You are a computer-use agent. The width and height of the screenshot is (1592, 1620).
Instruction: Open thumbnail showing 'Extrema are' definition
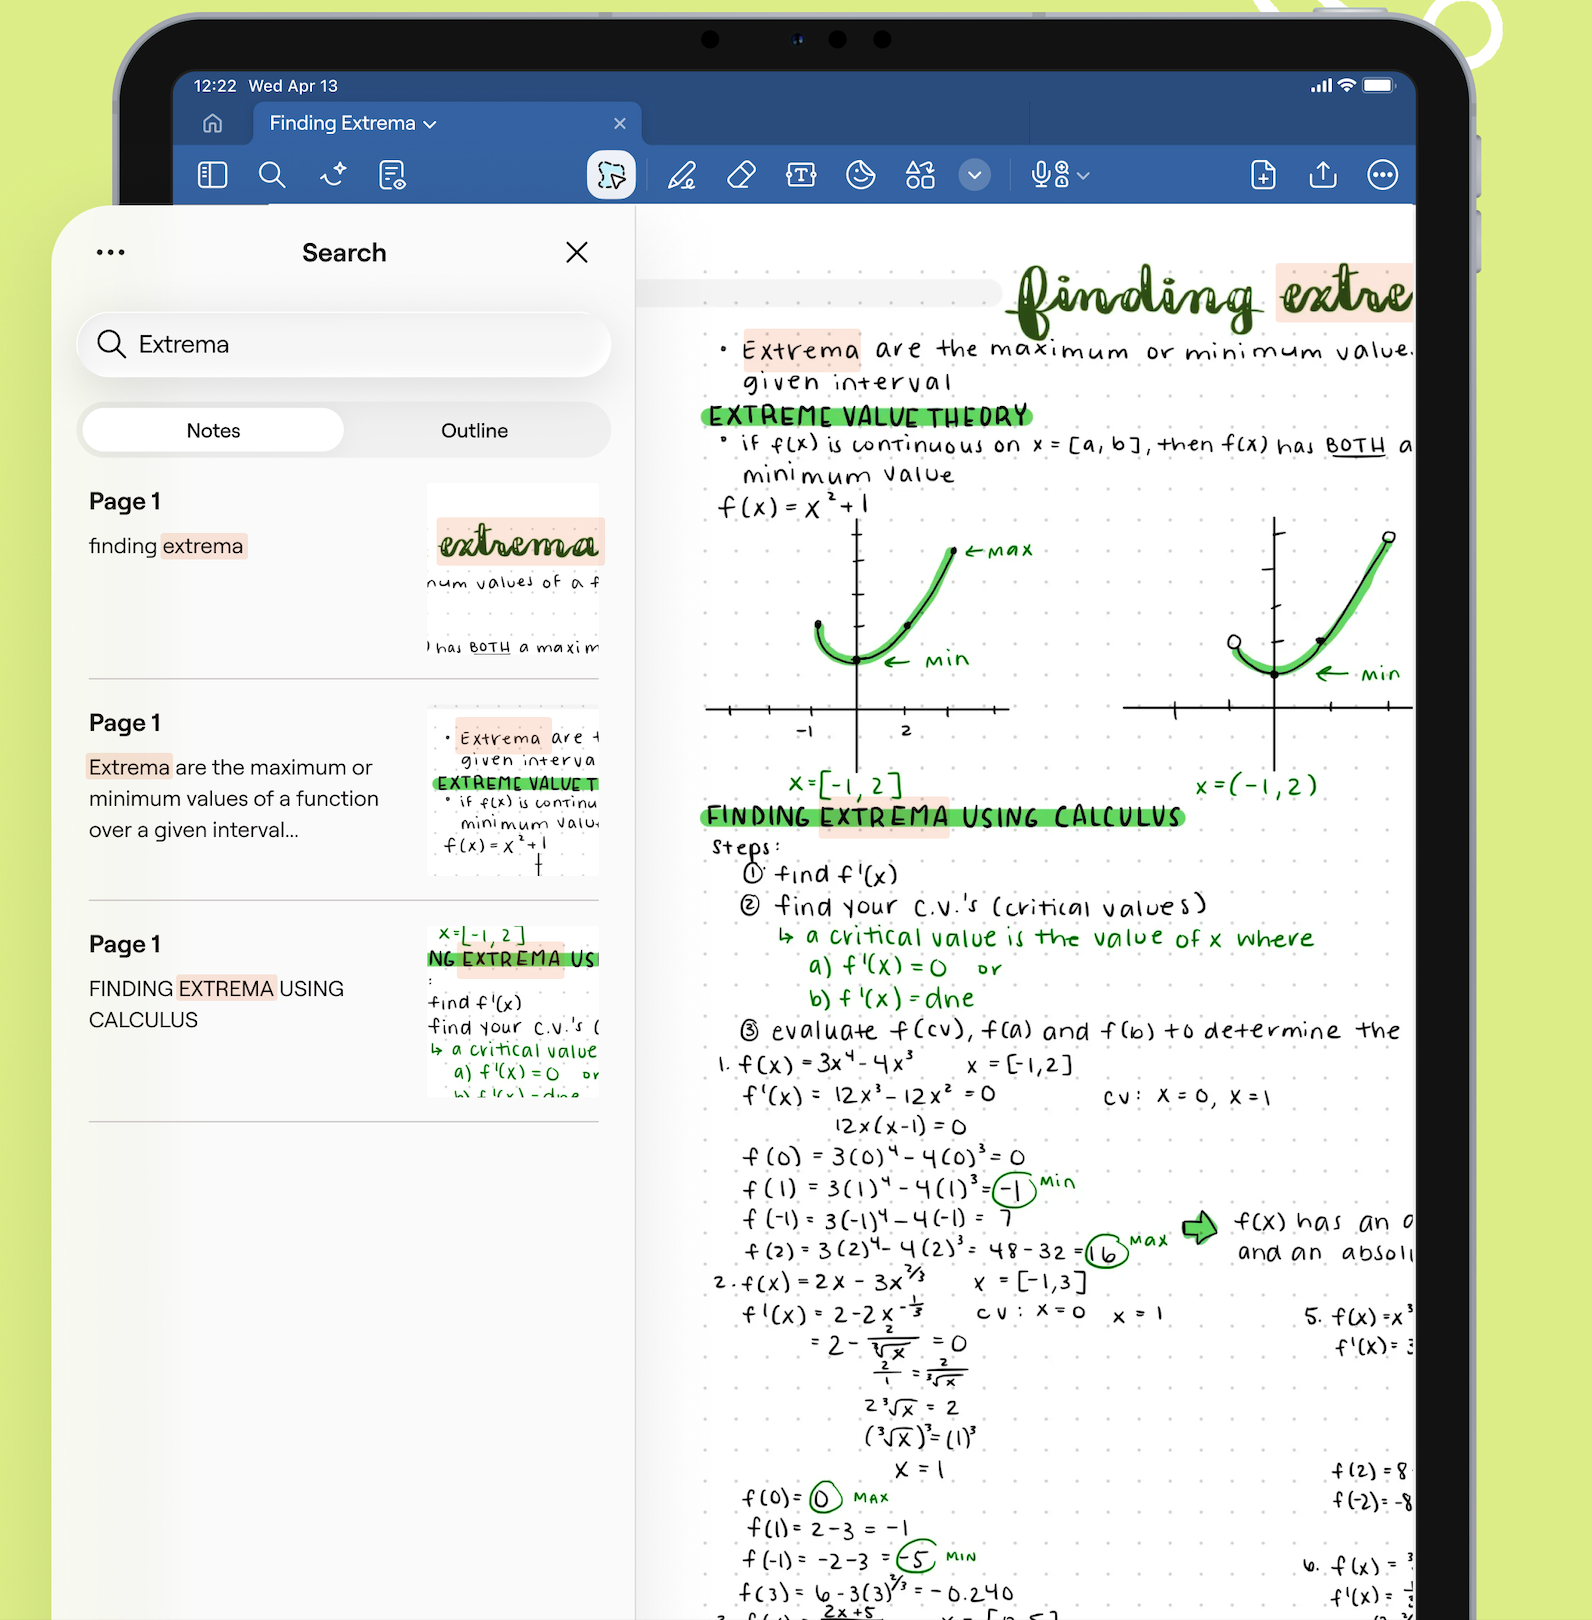coord(513,791)
